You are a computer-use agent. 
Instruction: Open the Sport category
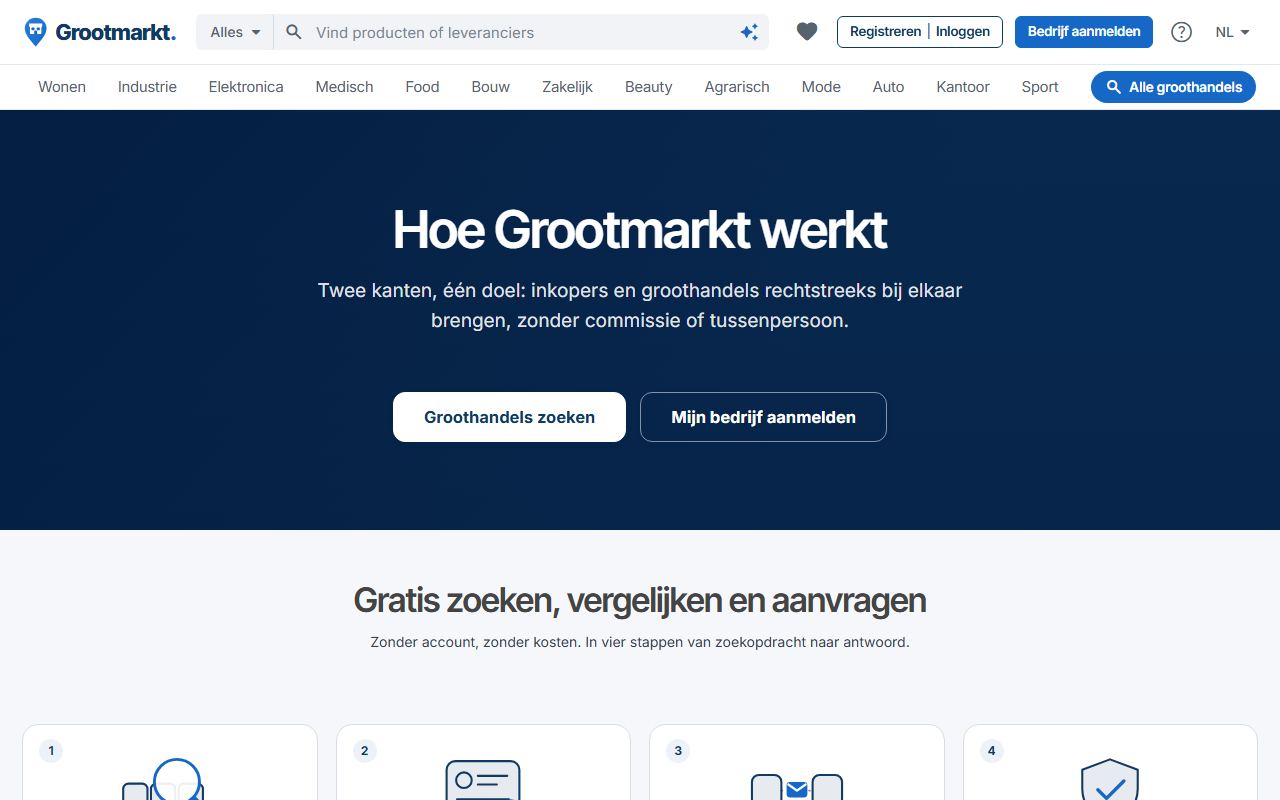tap(1040, 87)
